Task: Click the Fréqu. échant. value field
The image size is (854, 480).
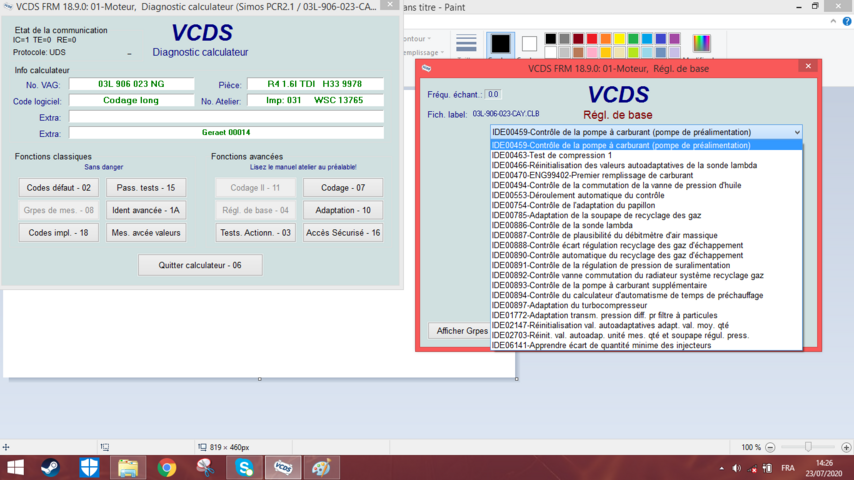Action: [493, 94]
